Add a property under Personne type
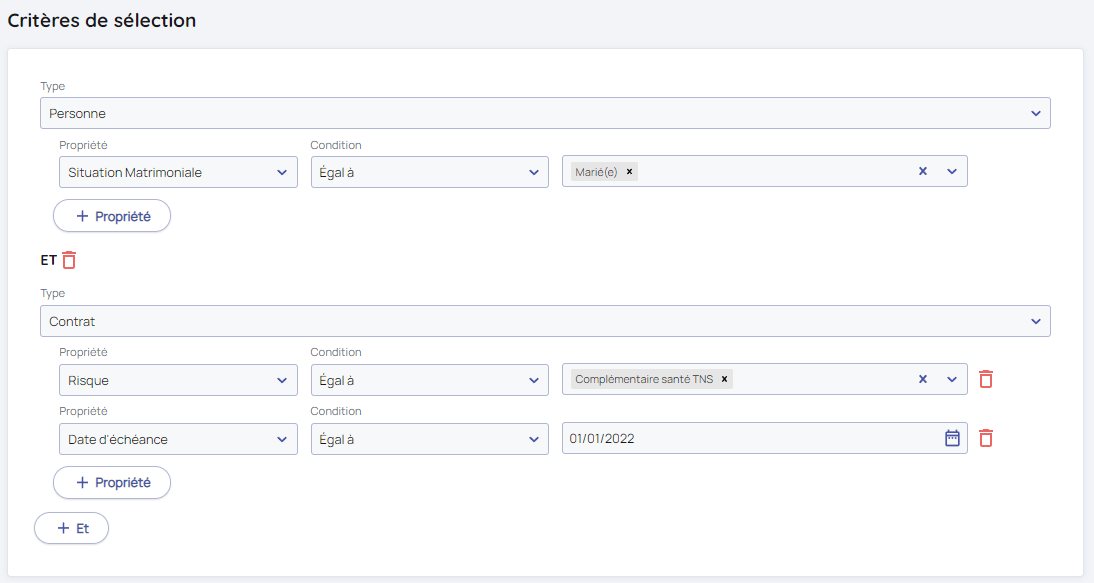The image size is (1094, 583). 112,216
